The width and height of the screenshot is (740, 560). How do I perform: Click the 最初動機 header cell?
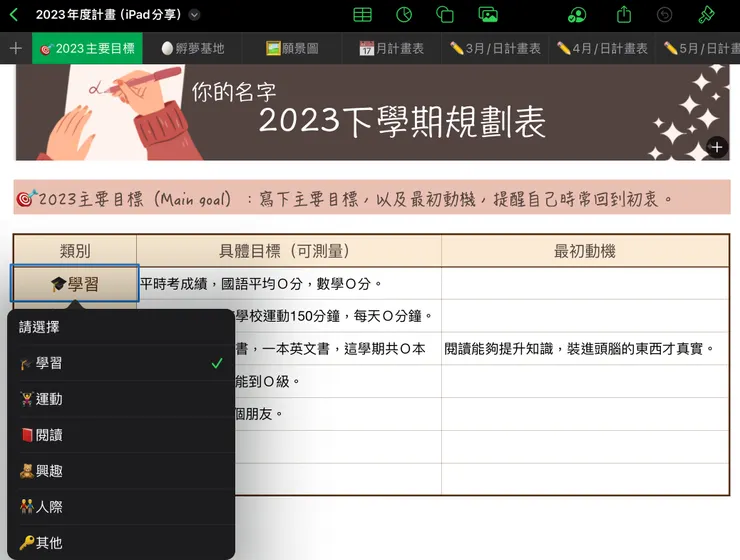pyautogui.click(x=585, y=251)
